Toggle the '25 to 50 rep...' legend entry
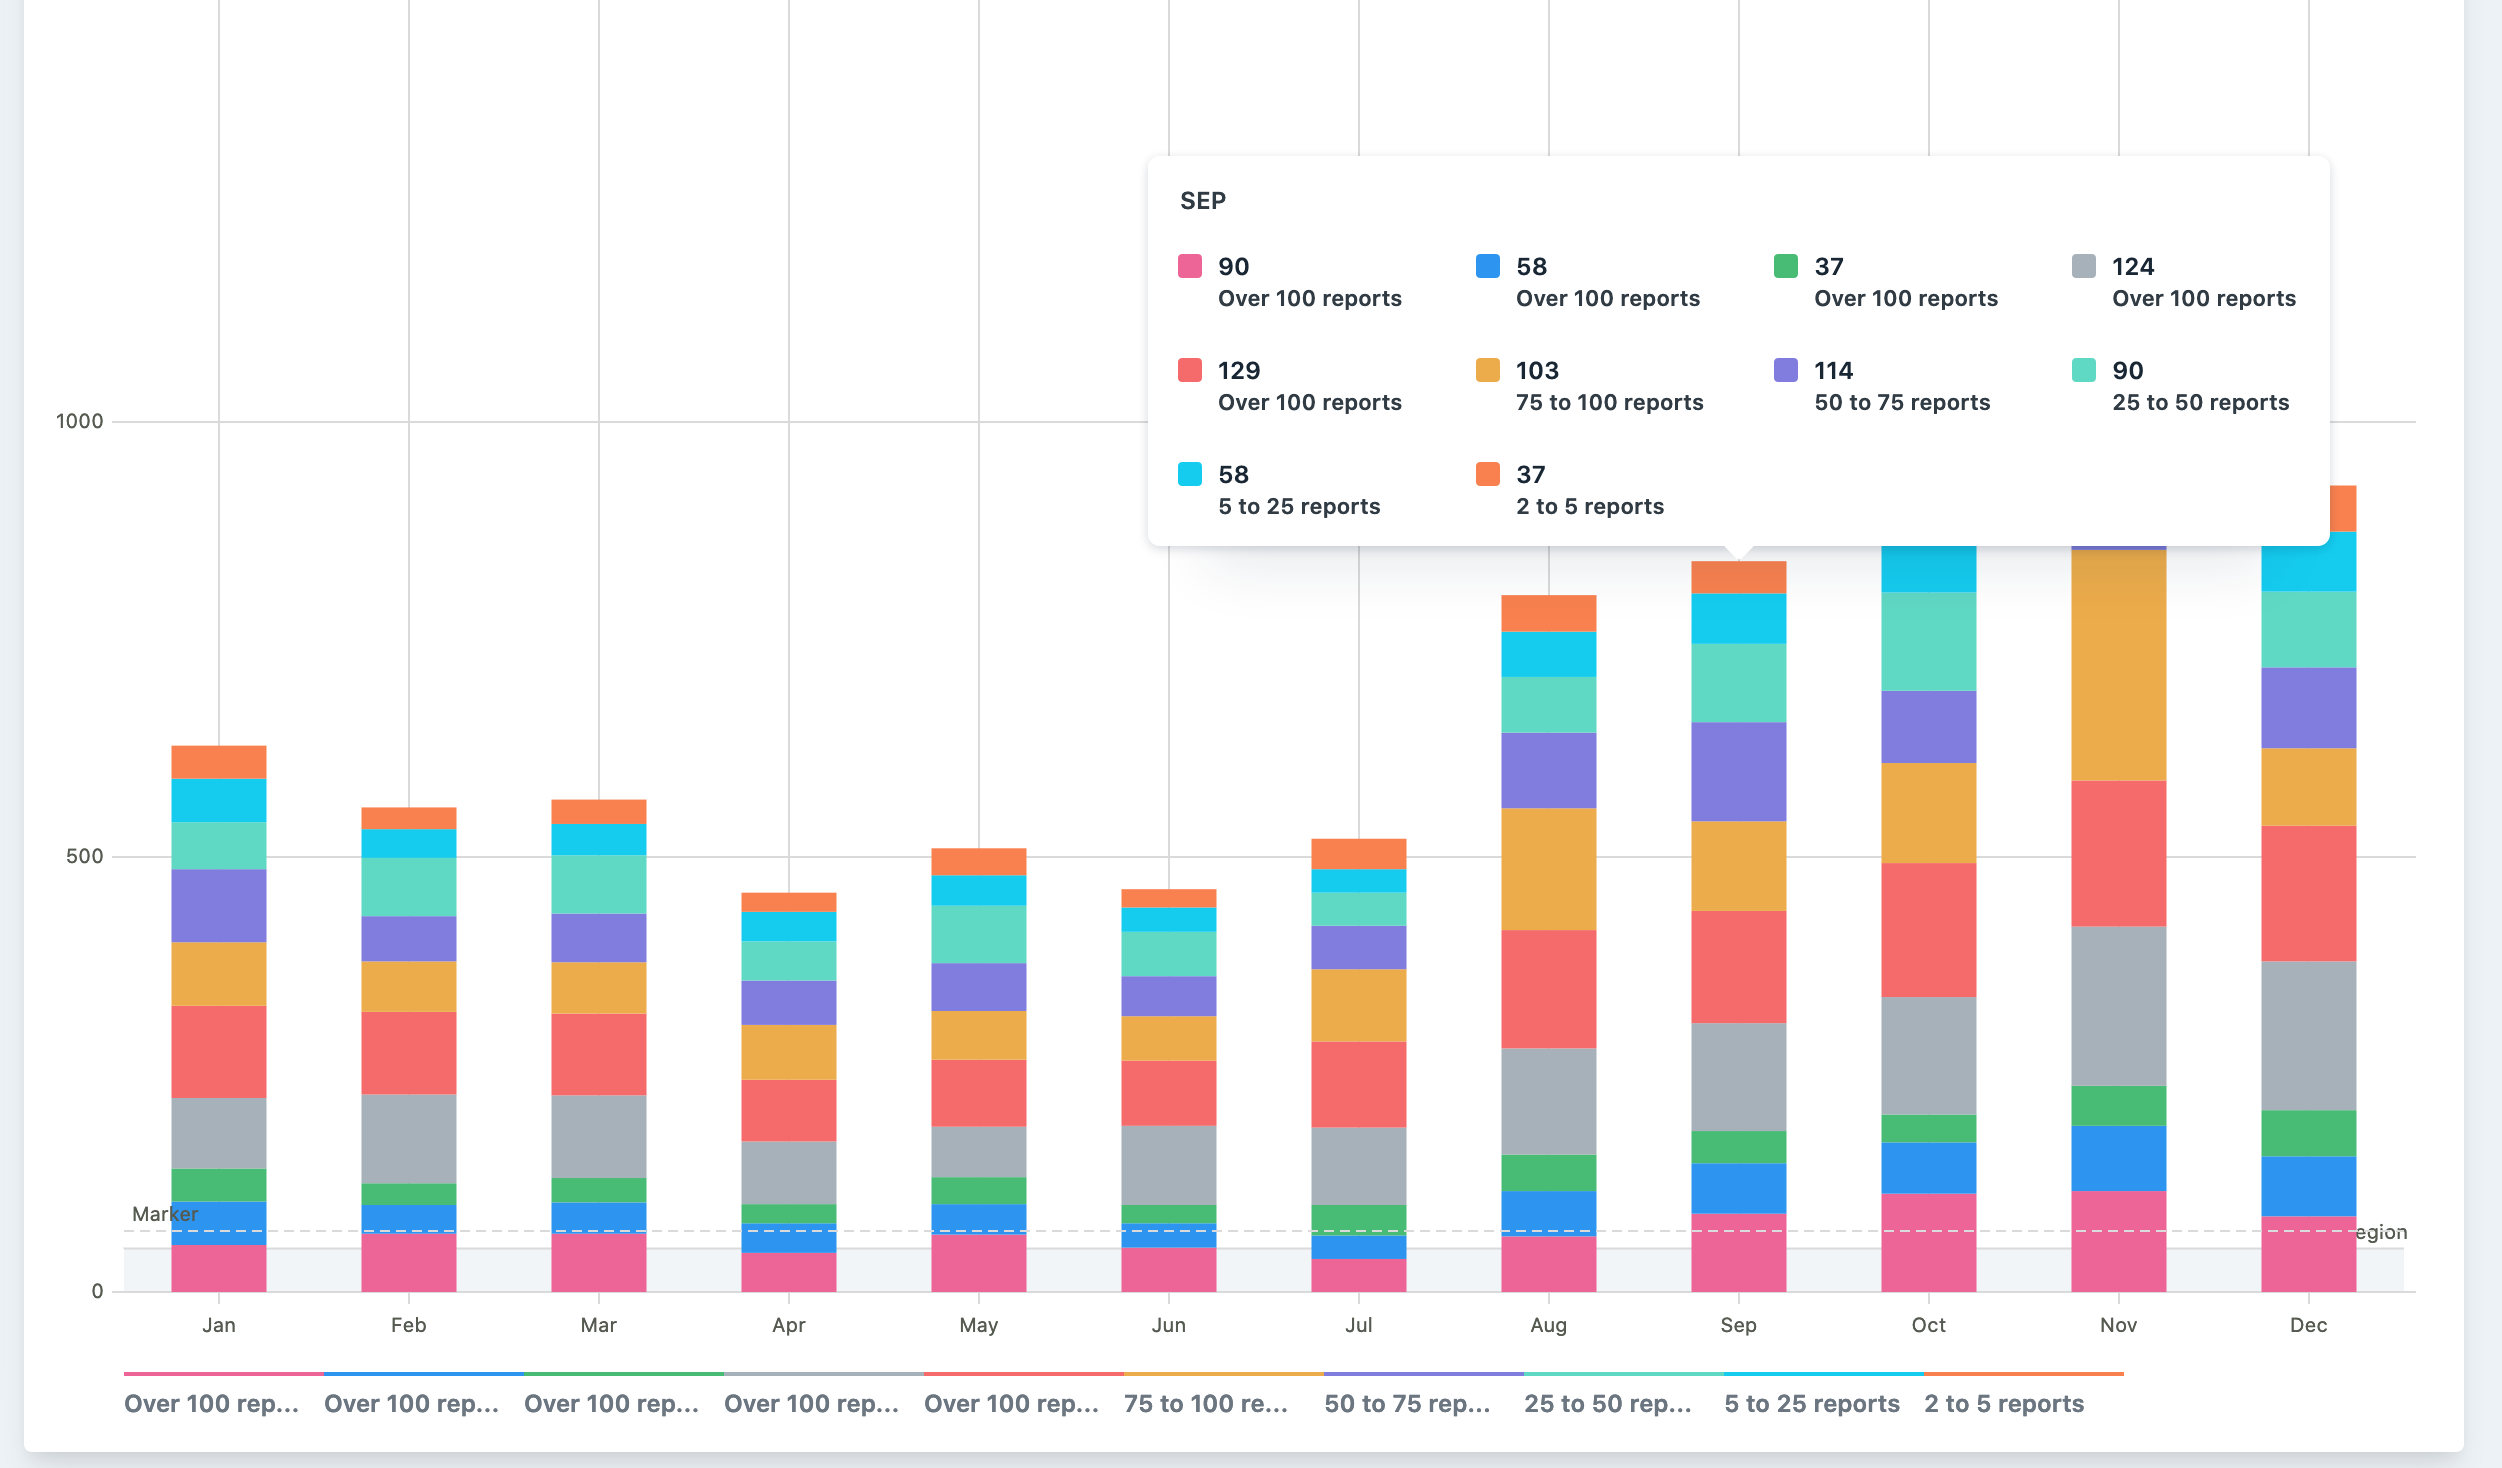 point(1607,1403)
